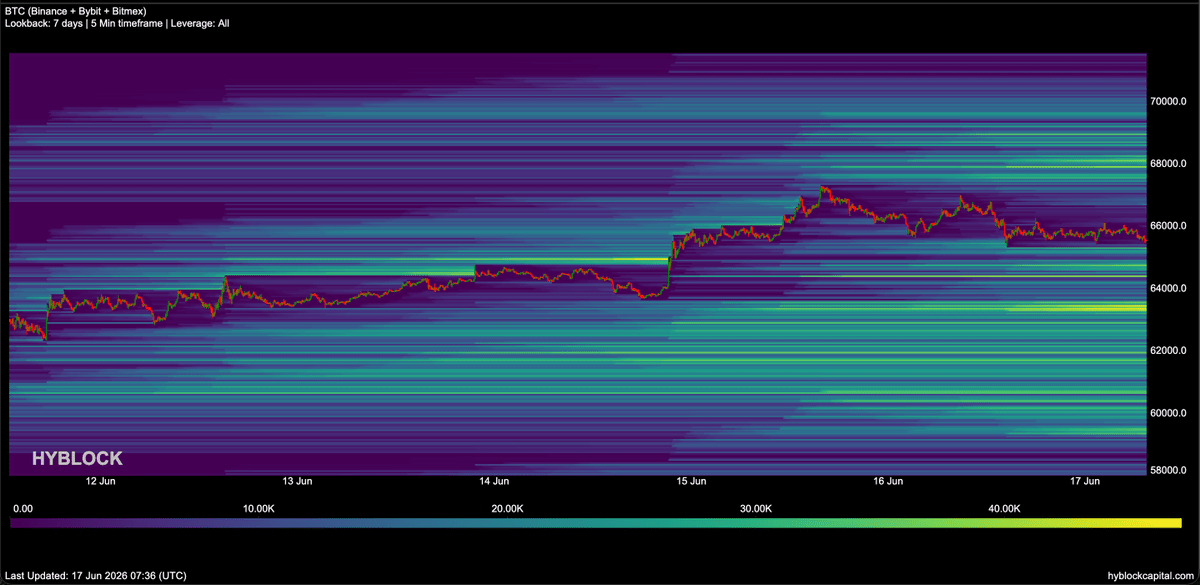Select the 16 Jun date marker
The width and height of the screenshot is (1200, 585).
click(x=888, y=482)
